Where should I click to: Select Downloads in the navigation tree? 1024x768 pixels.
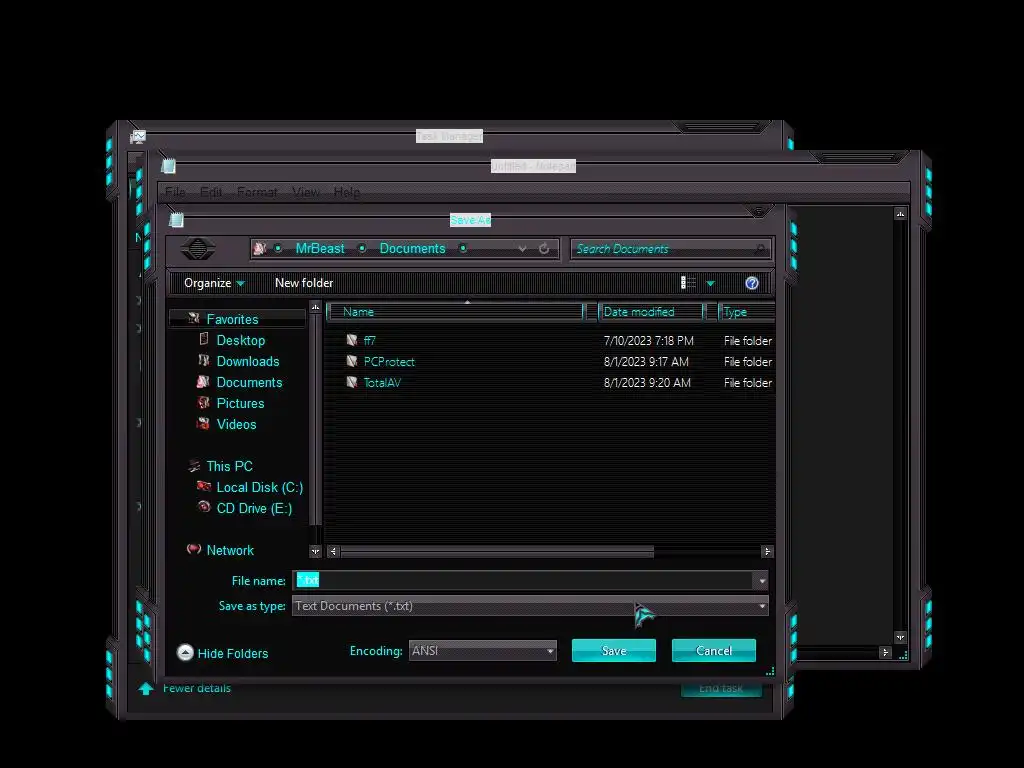(248, 361)
